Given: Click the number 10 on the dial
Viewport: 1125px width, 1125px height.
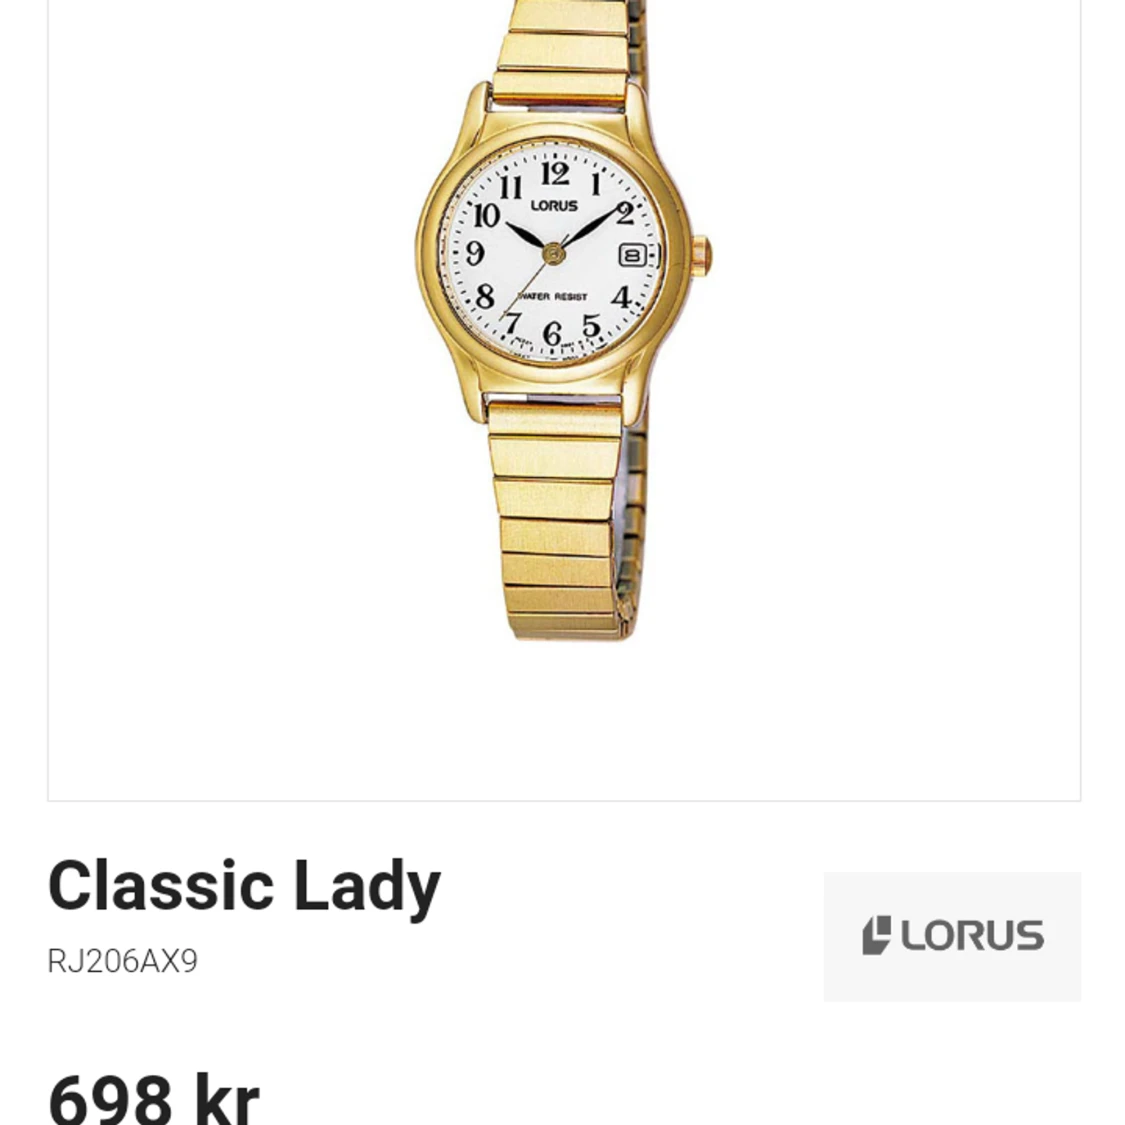Looking at the screenshot, I should click(486, 215).
